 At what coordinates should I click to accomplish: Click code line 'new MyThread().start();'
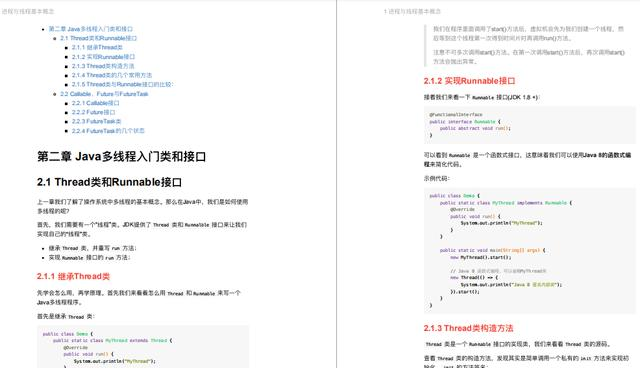point(481,257)
